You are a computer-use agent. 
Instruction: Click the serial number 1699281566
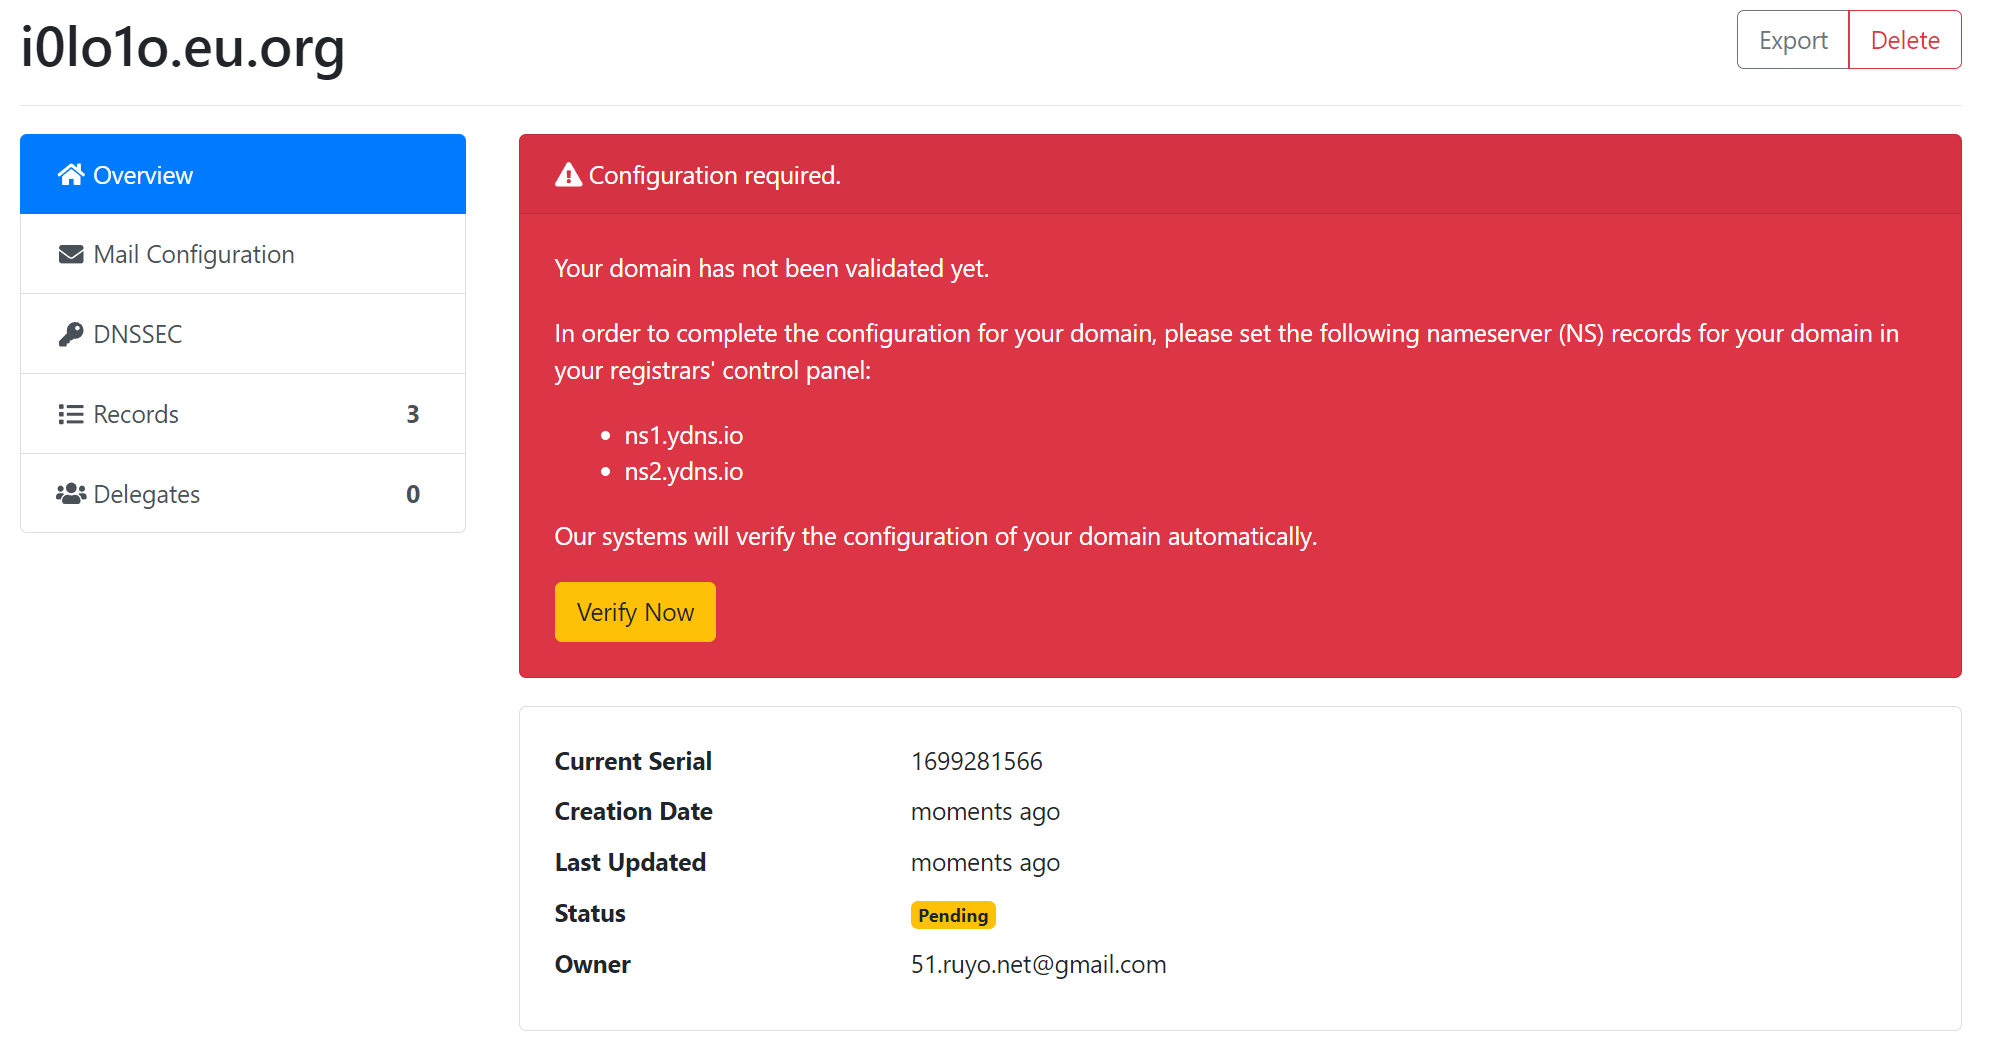(976, 762)
